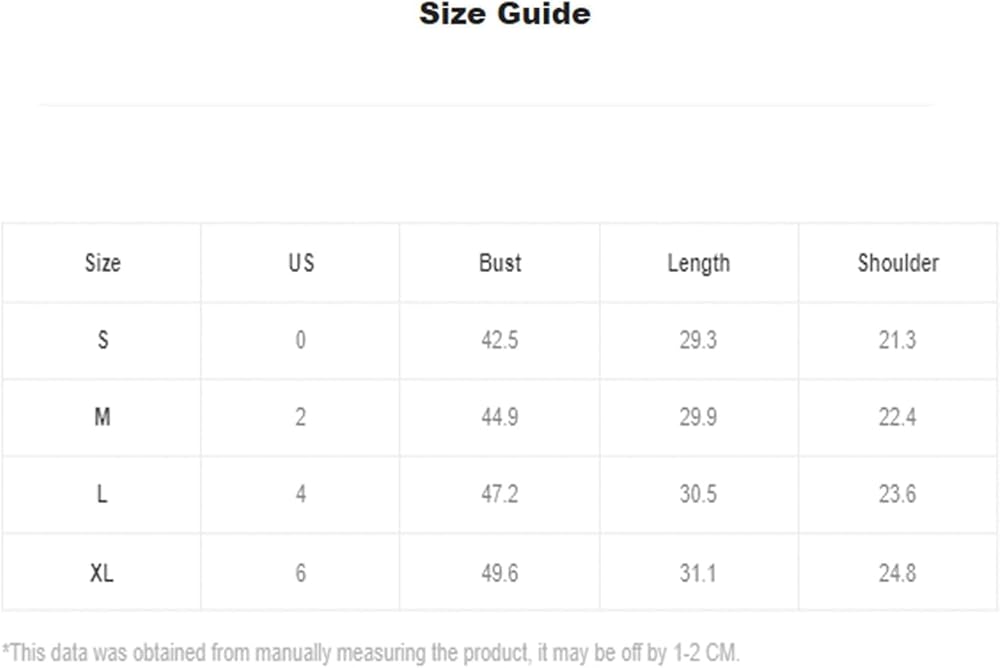Click the shoulder value 21.3
1000x668 pixels.
coord(897,340)
